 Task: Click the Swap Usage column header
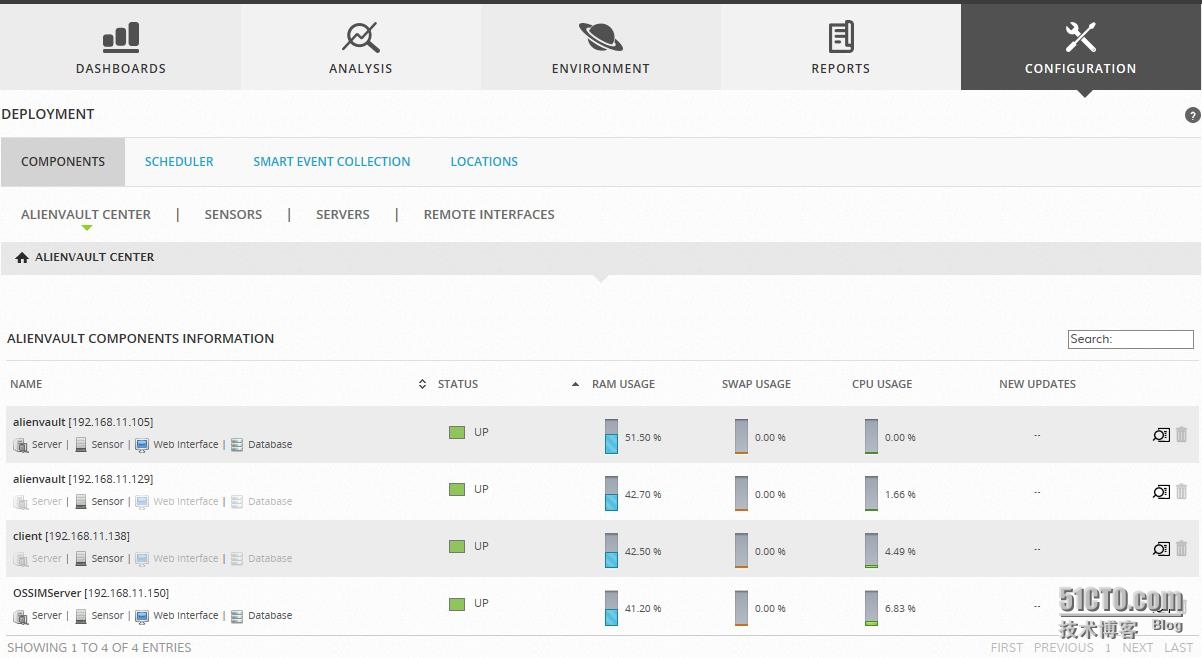[x=756, y=384]
